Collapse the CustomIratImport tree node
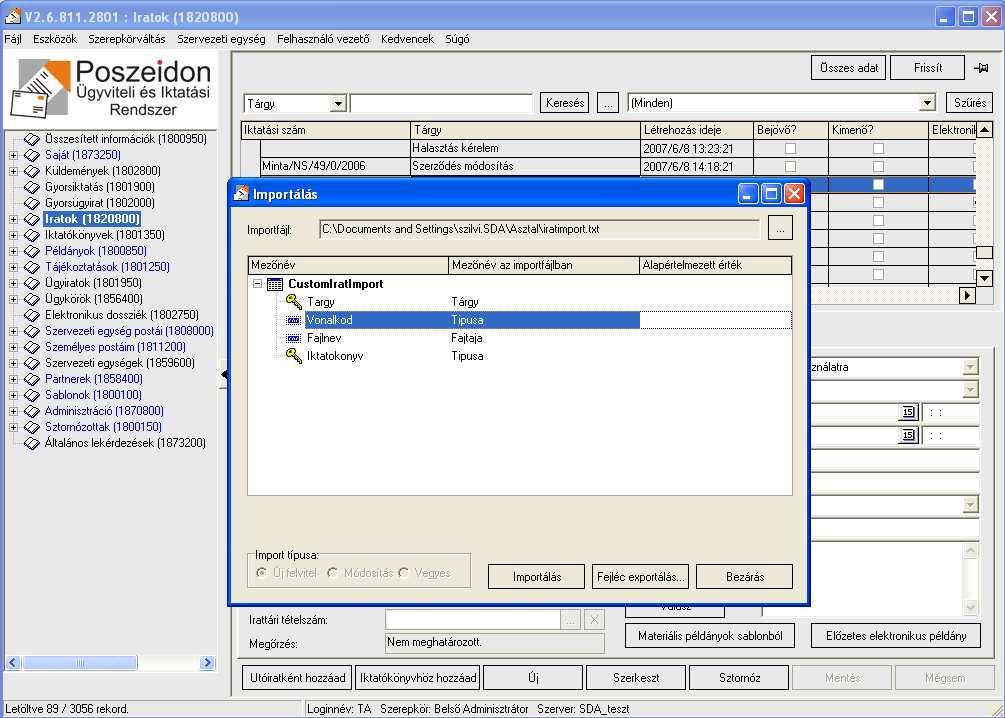Viewport: 1005px width, 718px height. [x=258, y=283]
